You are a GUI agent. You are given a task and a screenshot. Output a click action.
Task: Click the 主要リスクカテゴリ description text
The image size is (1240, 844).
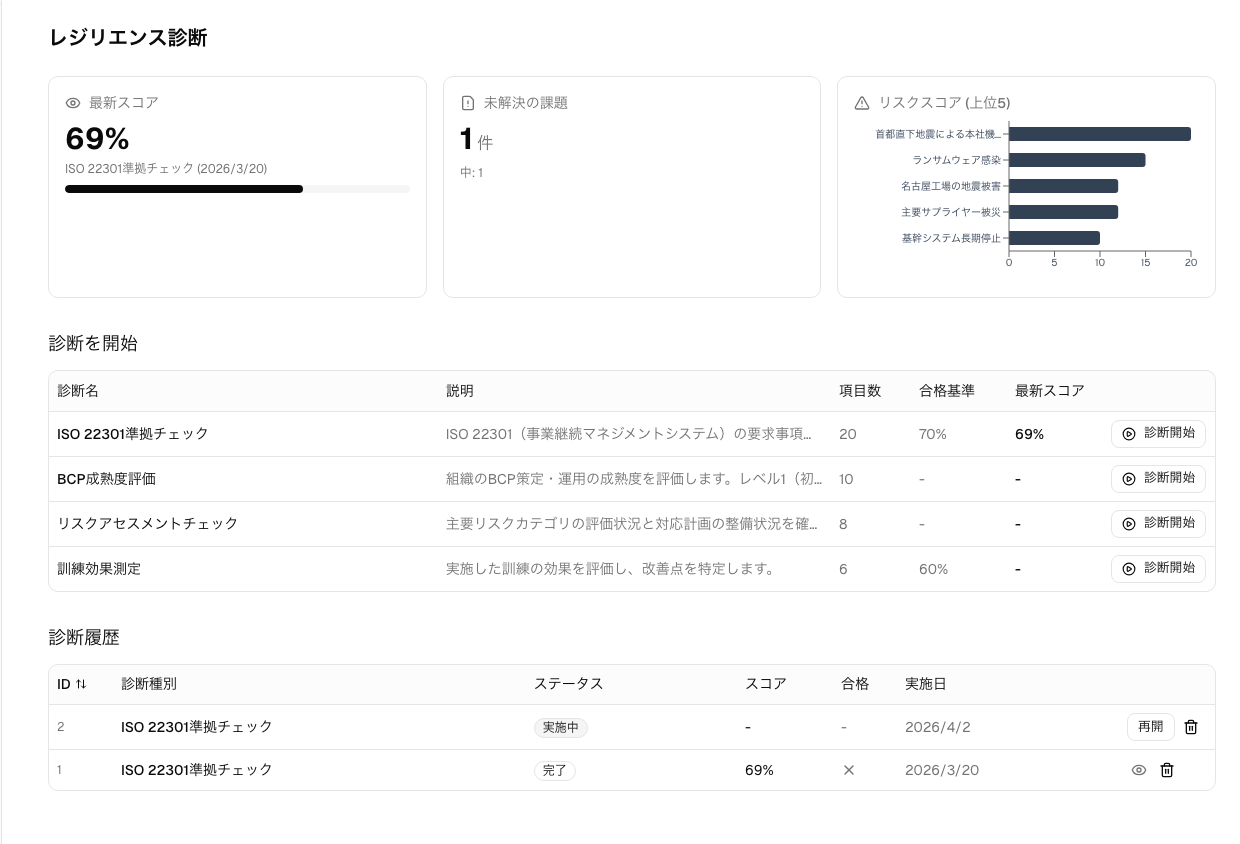pos(632,524)
